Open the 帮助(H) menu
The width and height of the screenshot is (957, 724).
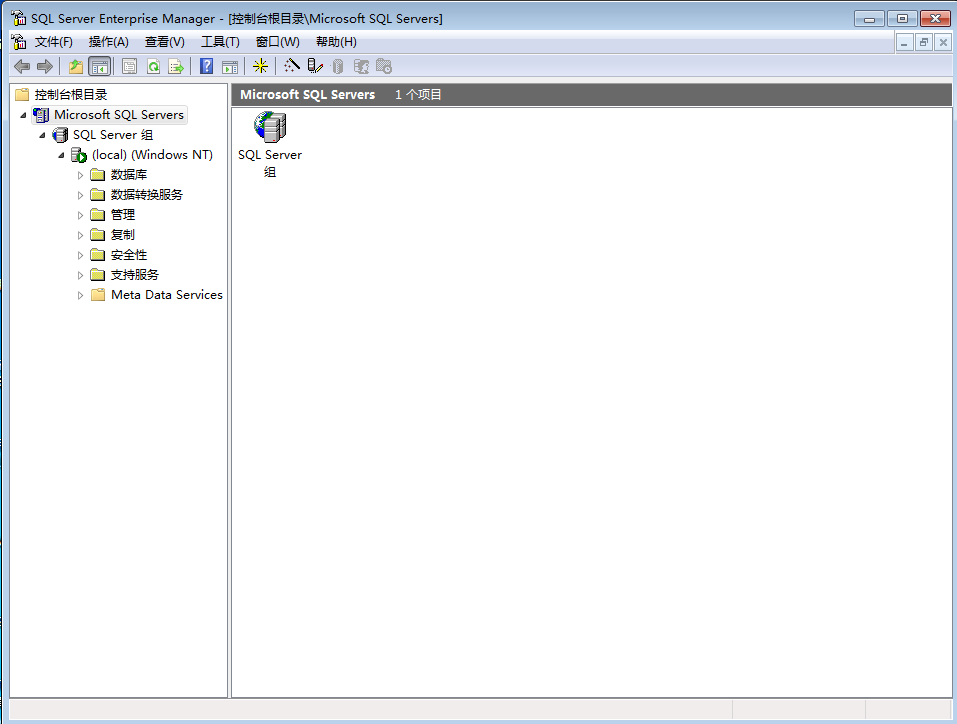pos(336,42)
